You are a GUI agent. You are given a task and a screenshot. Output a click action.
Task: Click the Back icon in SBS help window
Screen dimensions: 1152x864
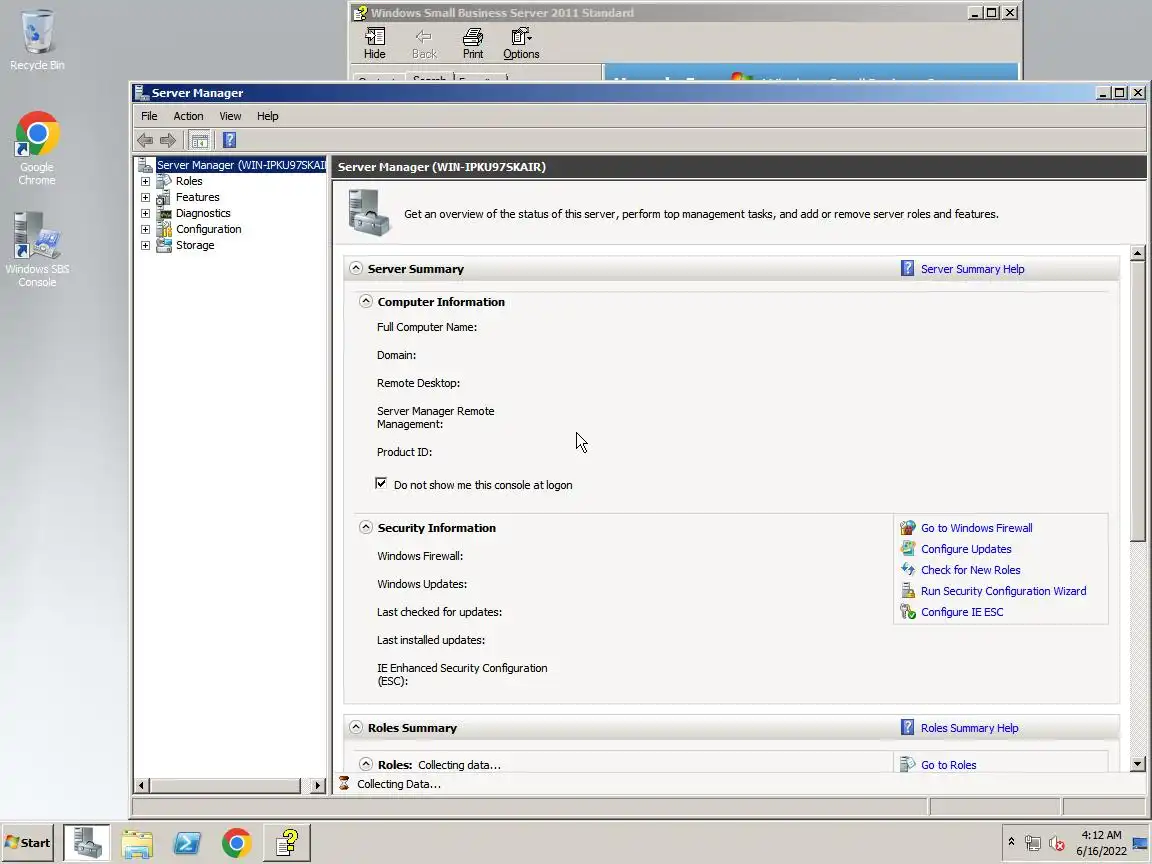[424, 43]
